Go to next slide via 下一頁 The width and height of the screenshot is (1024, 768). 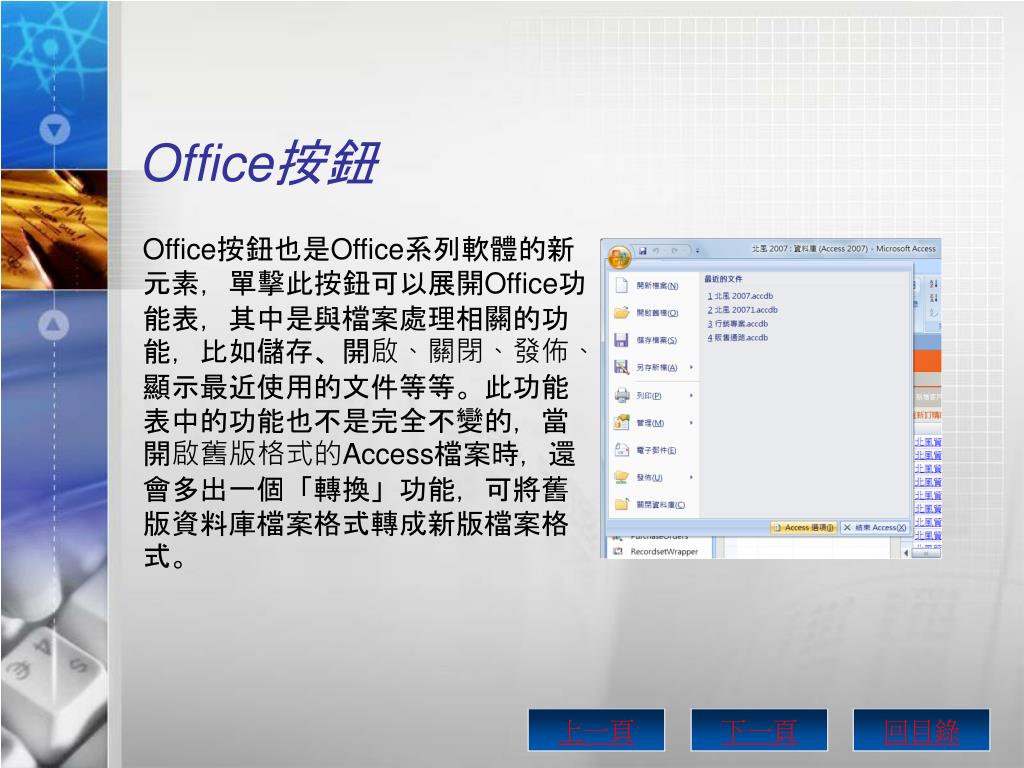coord(759,730)
